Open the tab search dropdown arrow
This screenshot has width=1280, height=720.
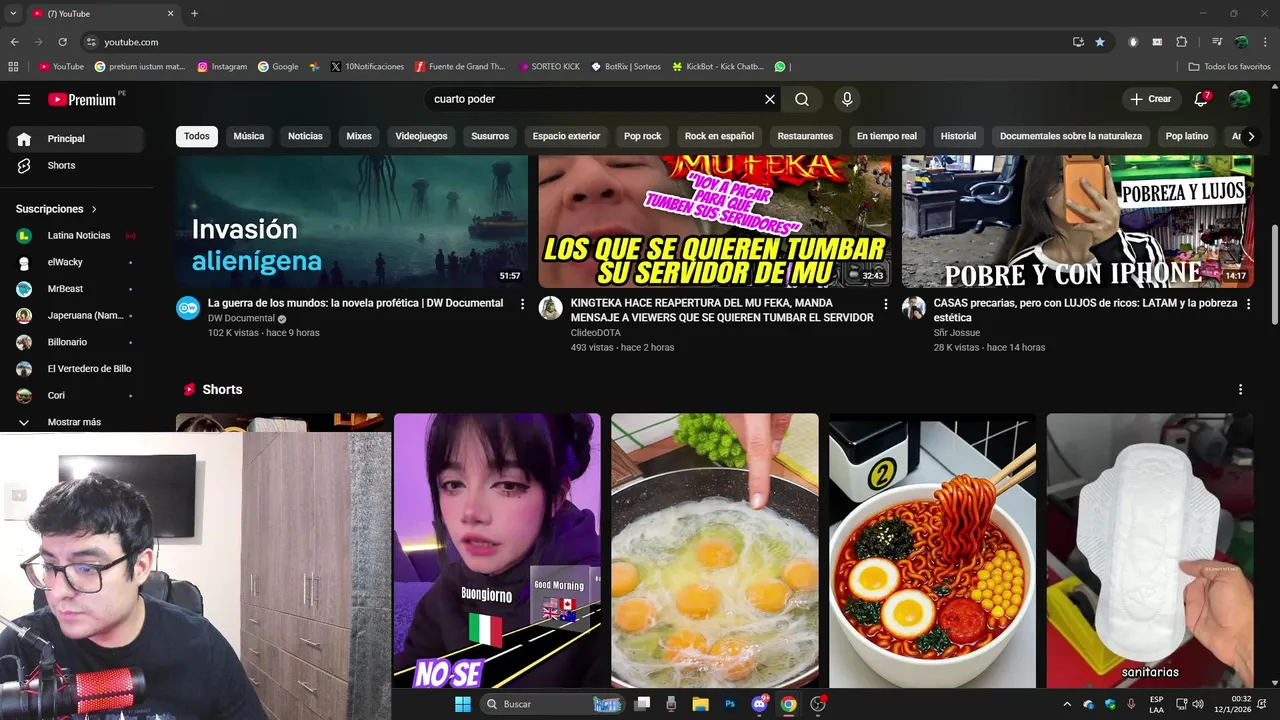point(13,13)
